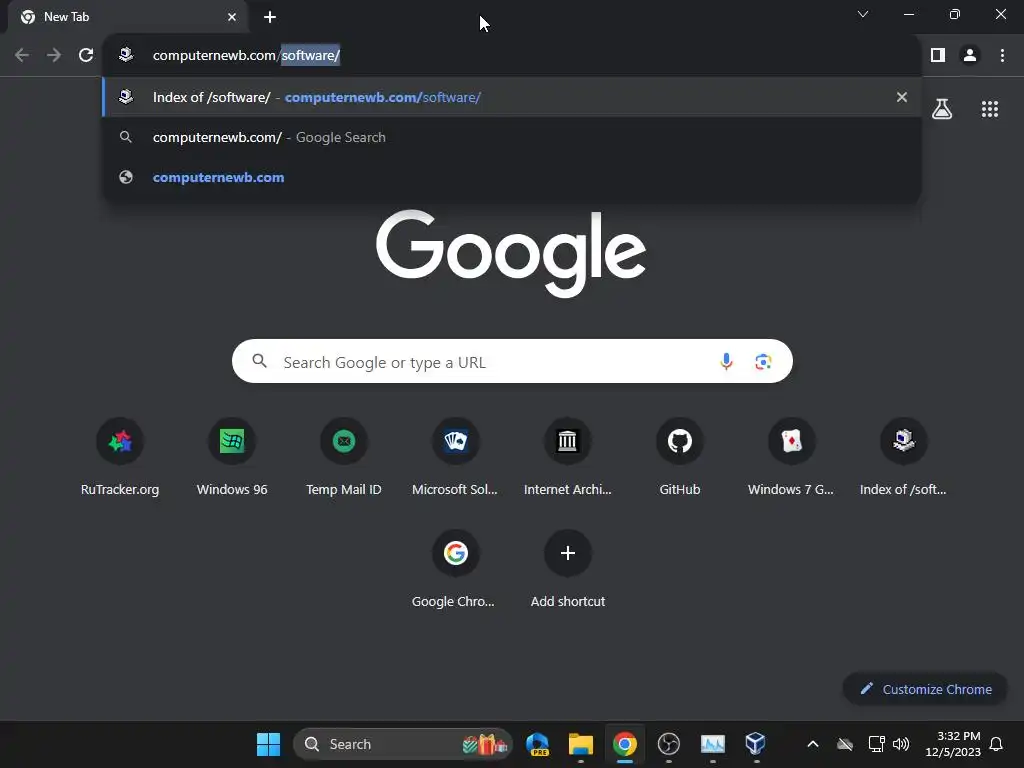
Task: Click the Chrome taskbar icon
Action: coord(625,744)
